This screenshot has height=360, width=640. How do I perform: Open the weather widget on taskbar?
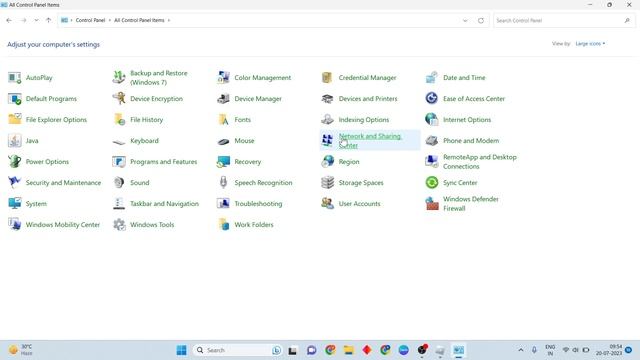pos(20,350)
